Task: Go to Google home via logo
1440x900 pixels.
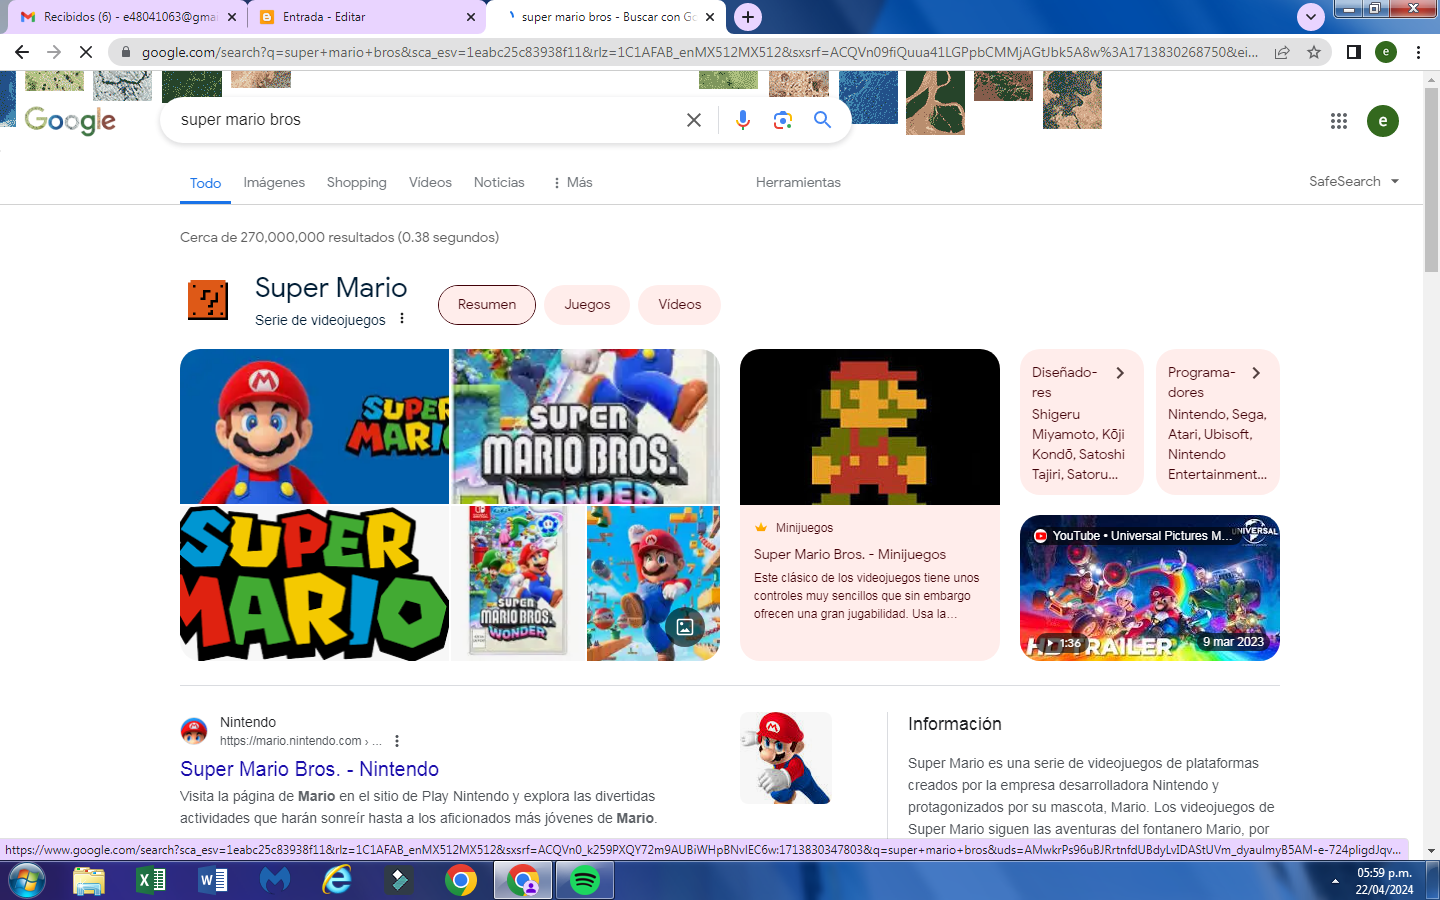Action: pos(70,121)
